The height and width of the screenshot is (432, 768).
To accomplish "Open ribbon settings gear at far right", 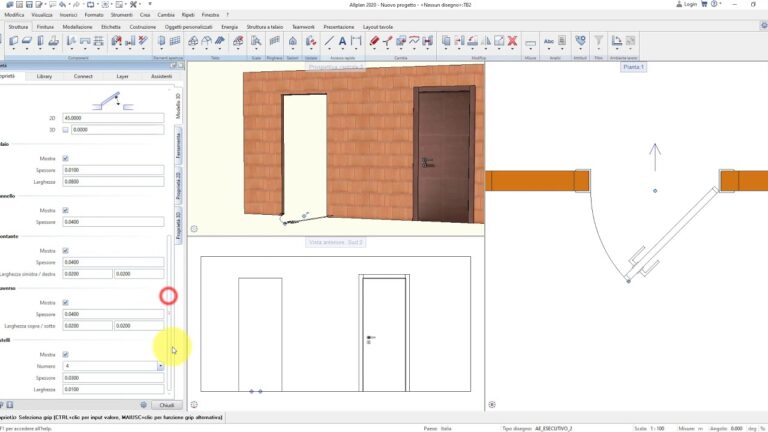I will click(x=764, y=25).
